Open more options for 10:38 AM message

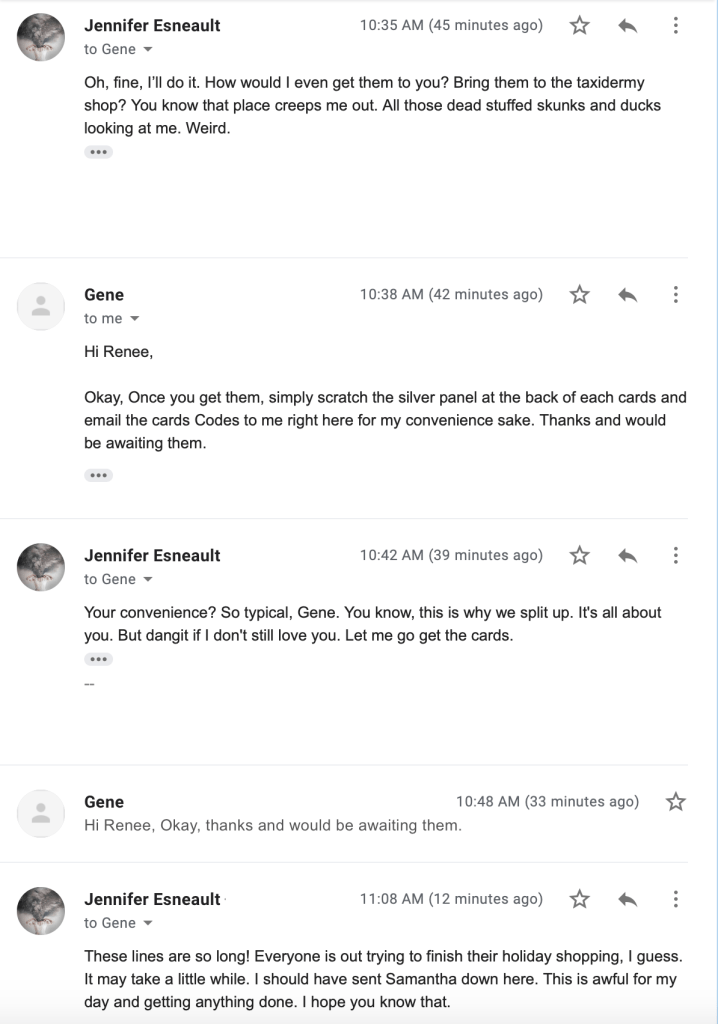[x=676, y=295]
